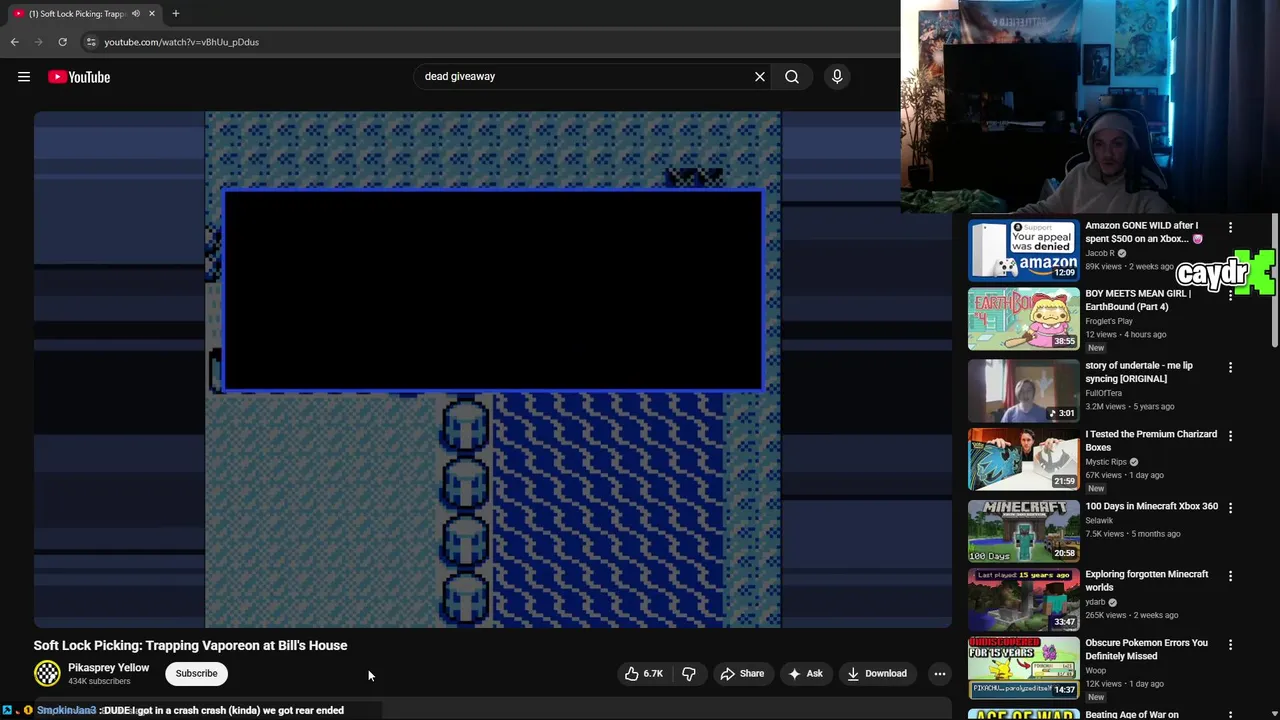Open options for forgotten Minecraft worlds video
The height and width of the screenshot is (720, 1280).
click(1230, 576)
